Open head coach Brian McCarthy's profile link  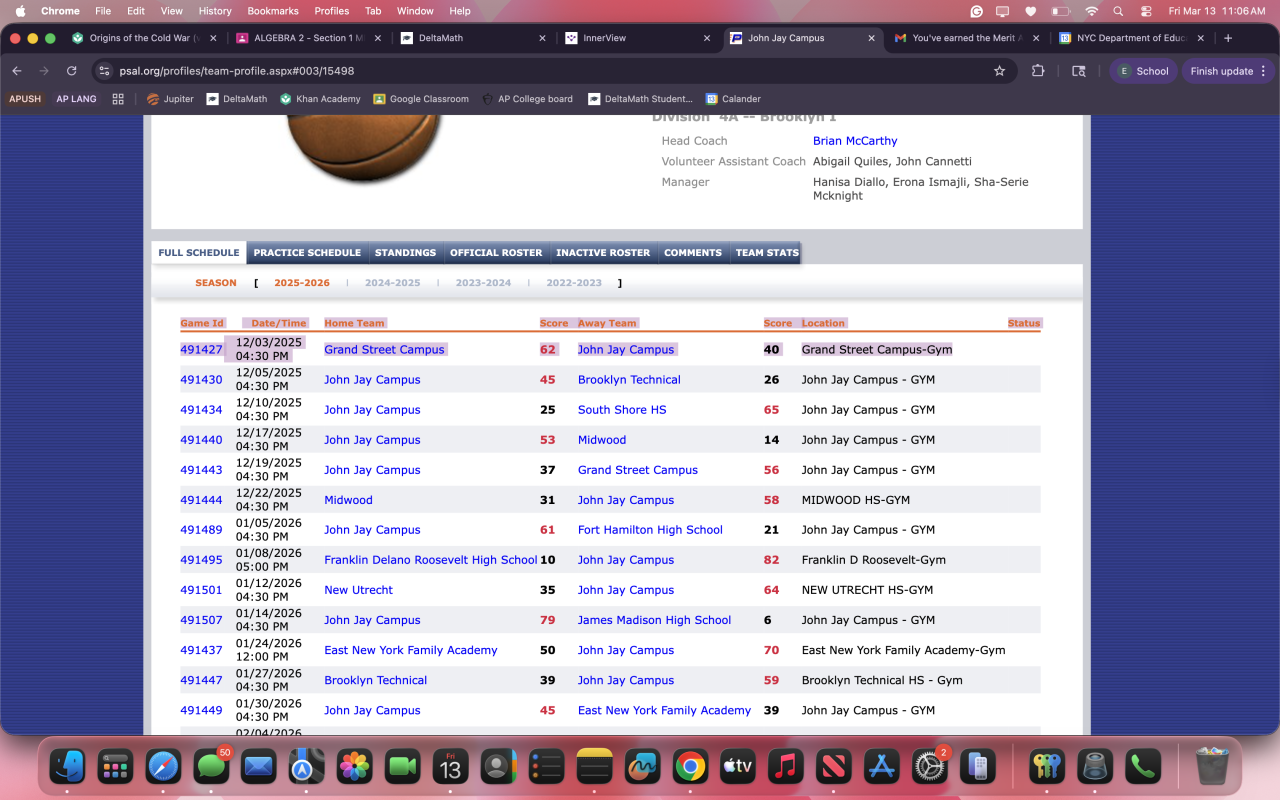click(x=855, y=141)
